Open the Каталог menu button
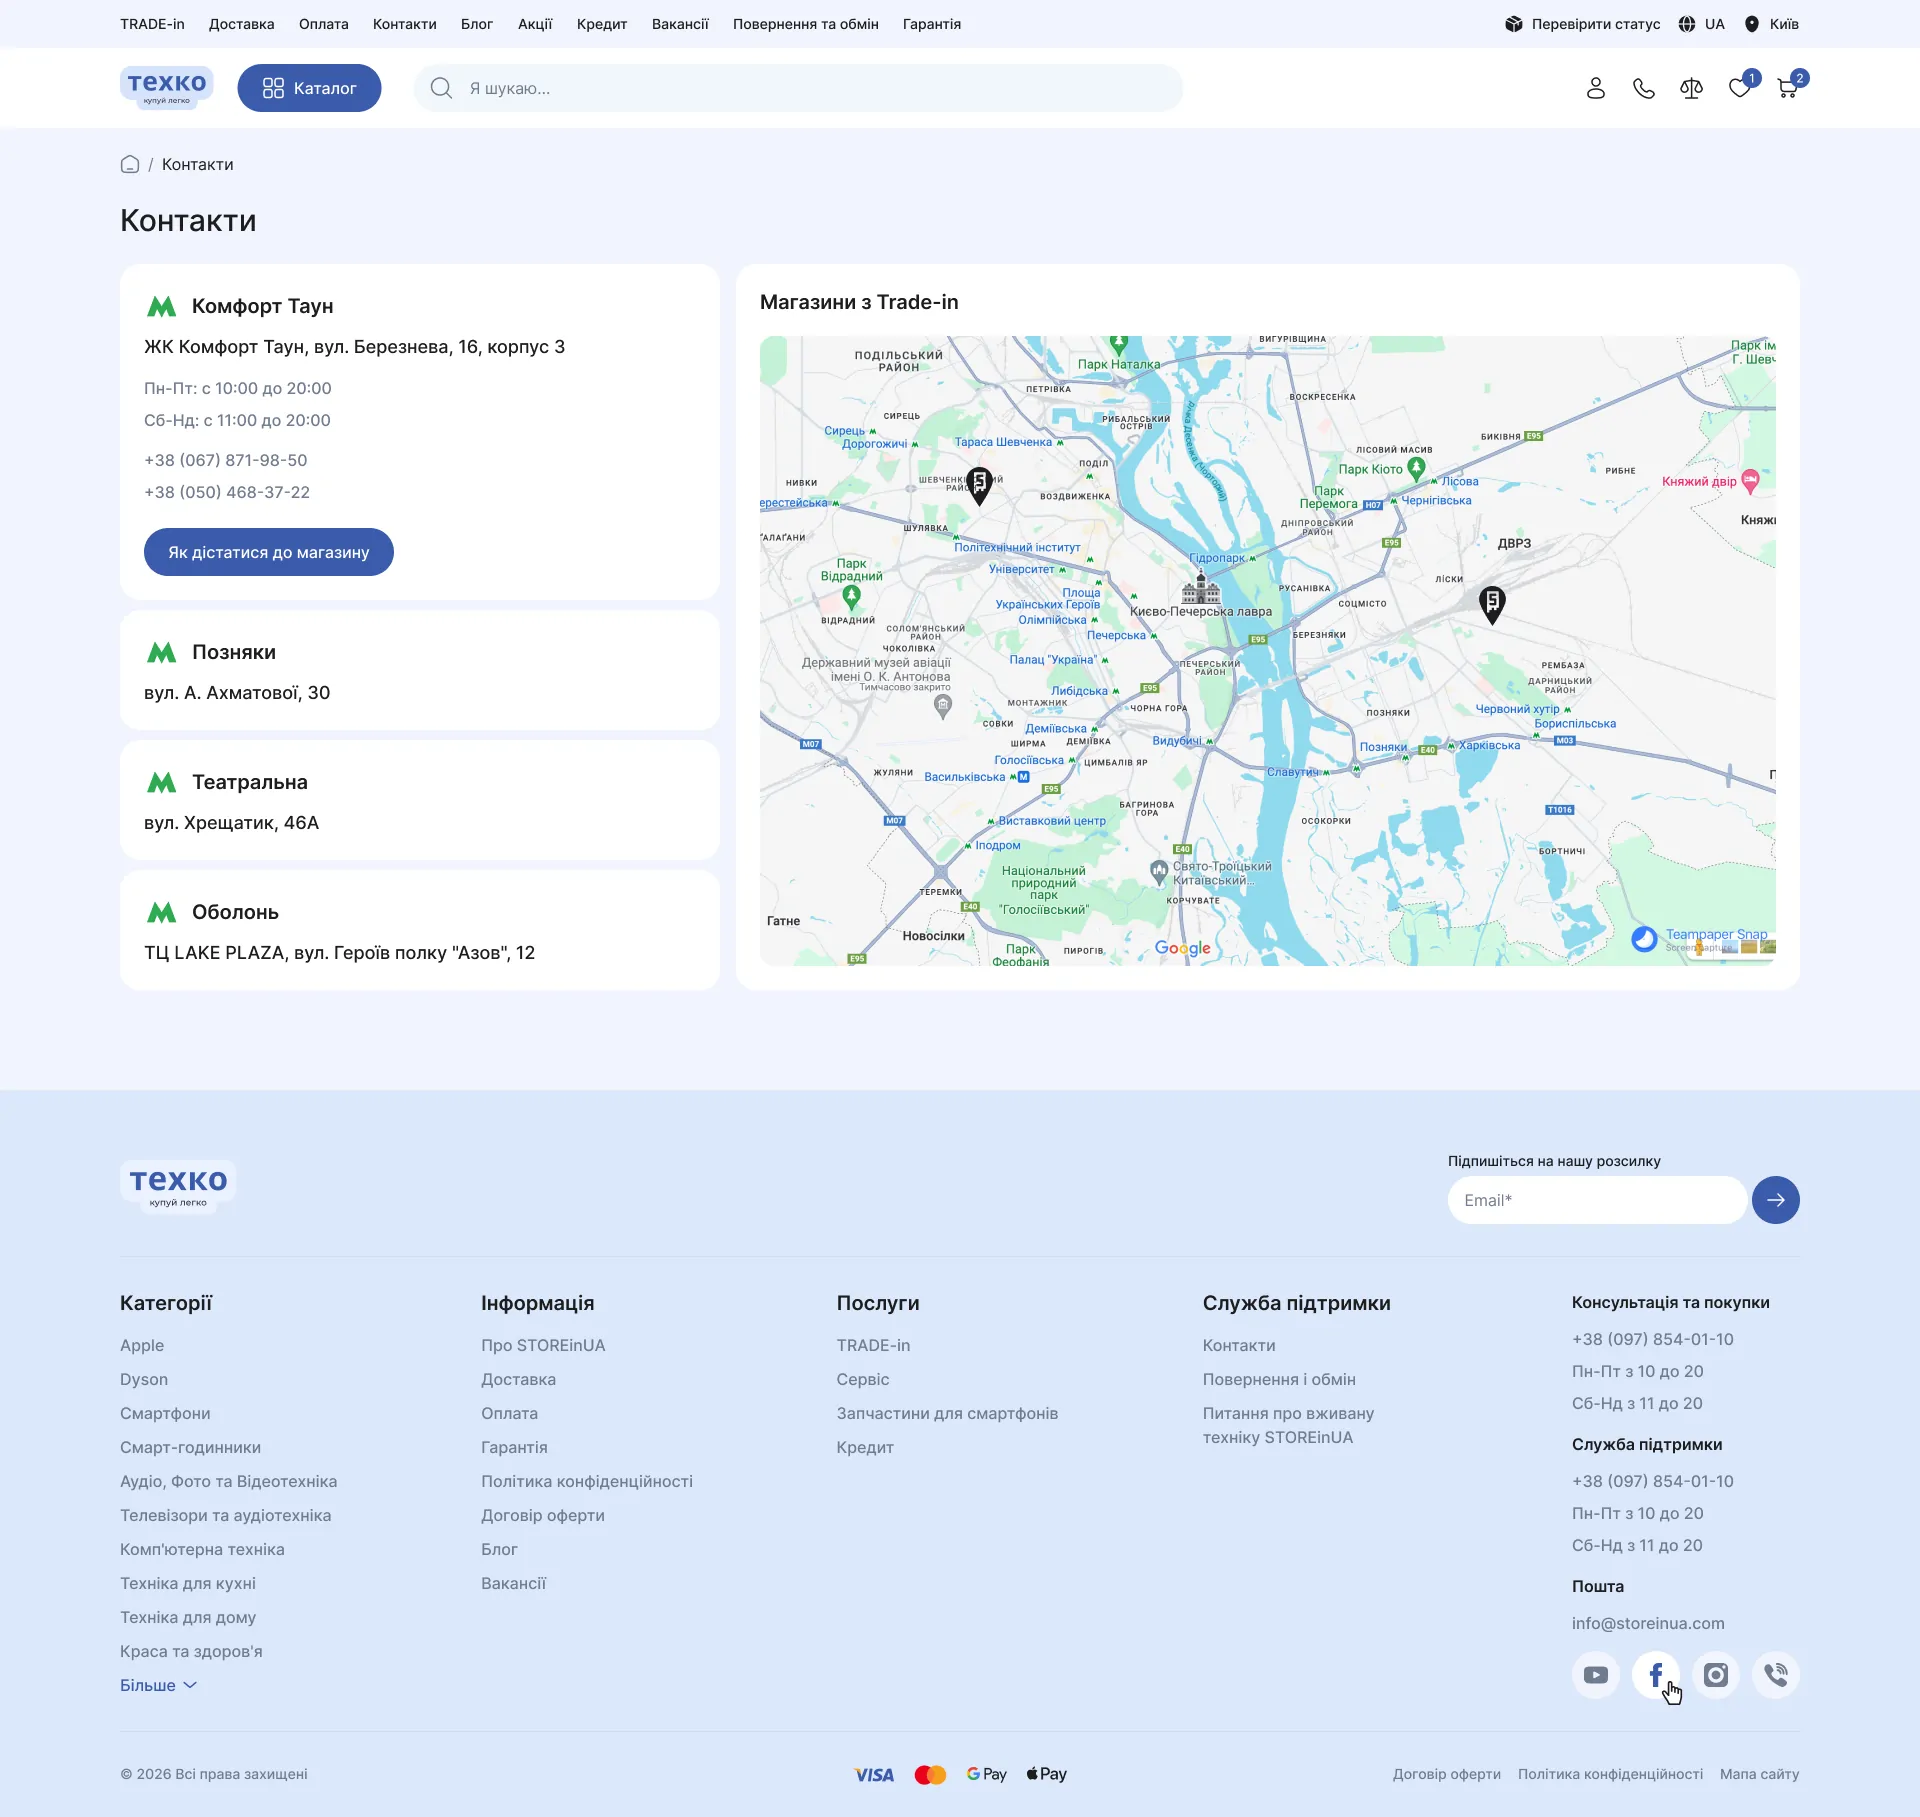1920x1817 pixels. click(x=309, y=88)
